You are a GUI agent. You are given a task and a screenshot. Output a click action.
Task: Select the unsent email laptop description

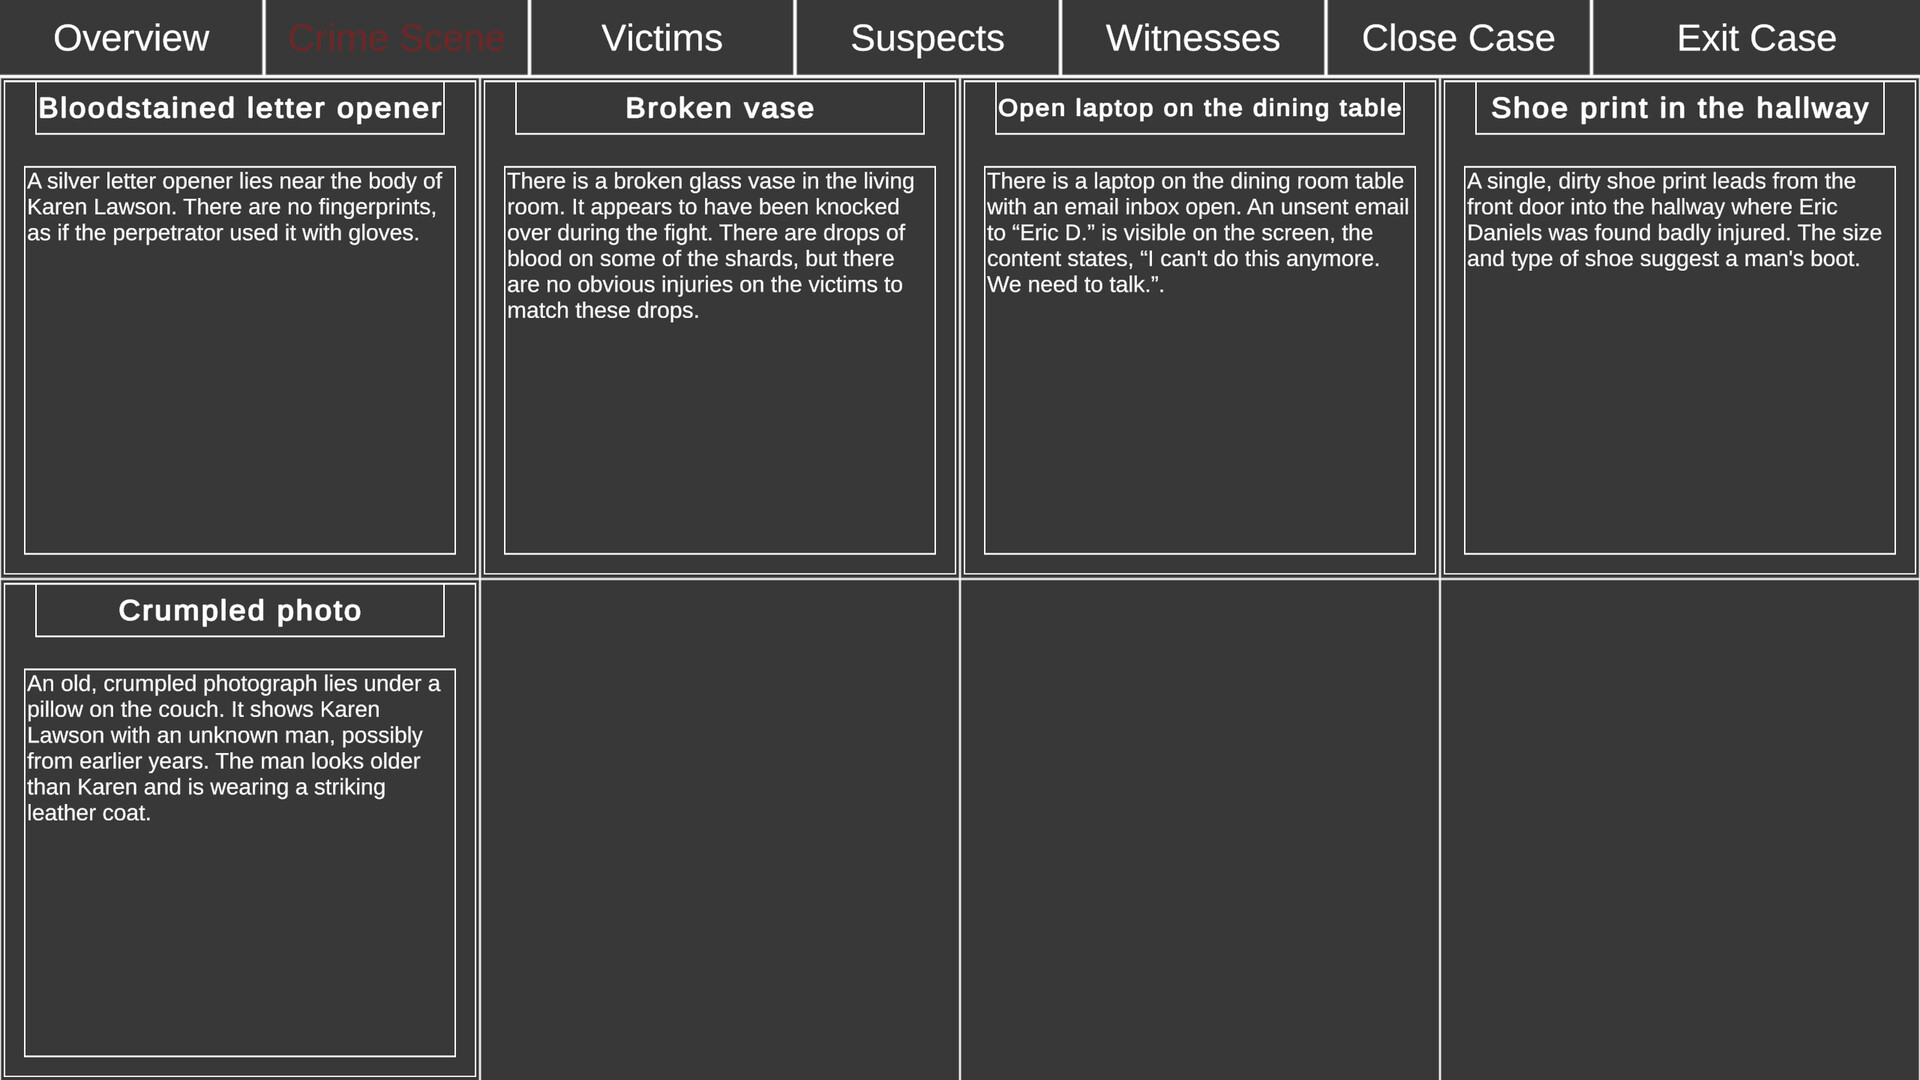[x=1196, y=233]
